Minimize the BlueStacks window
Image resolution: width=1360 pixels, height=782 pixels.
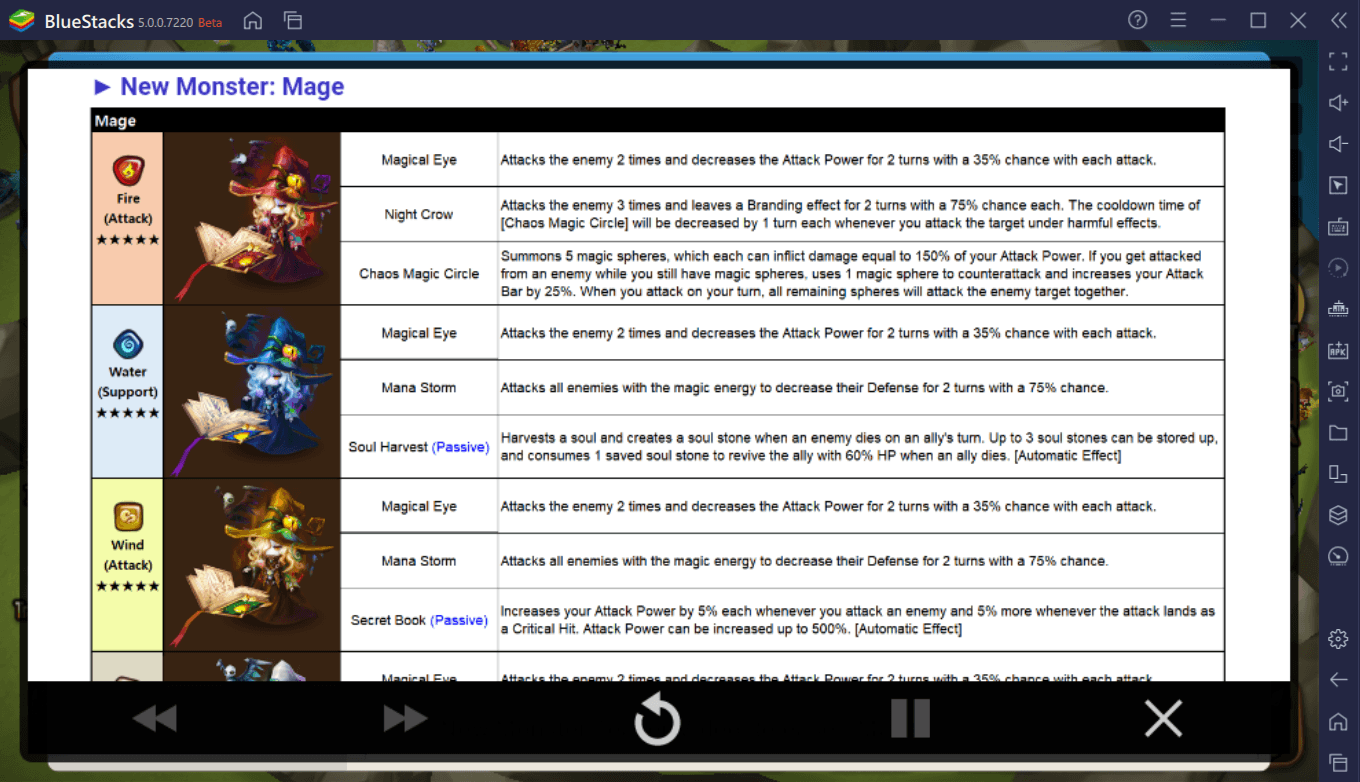pyautogui.click(x=1218, y=20)
